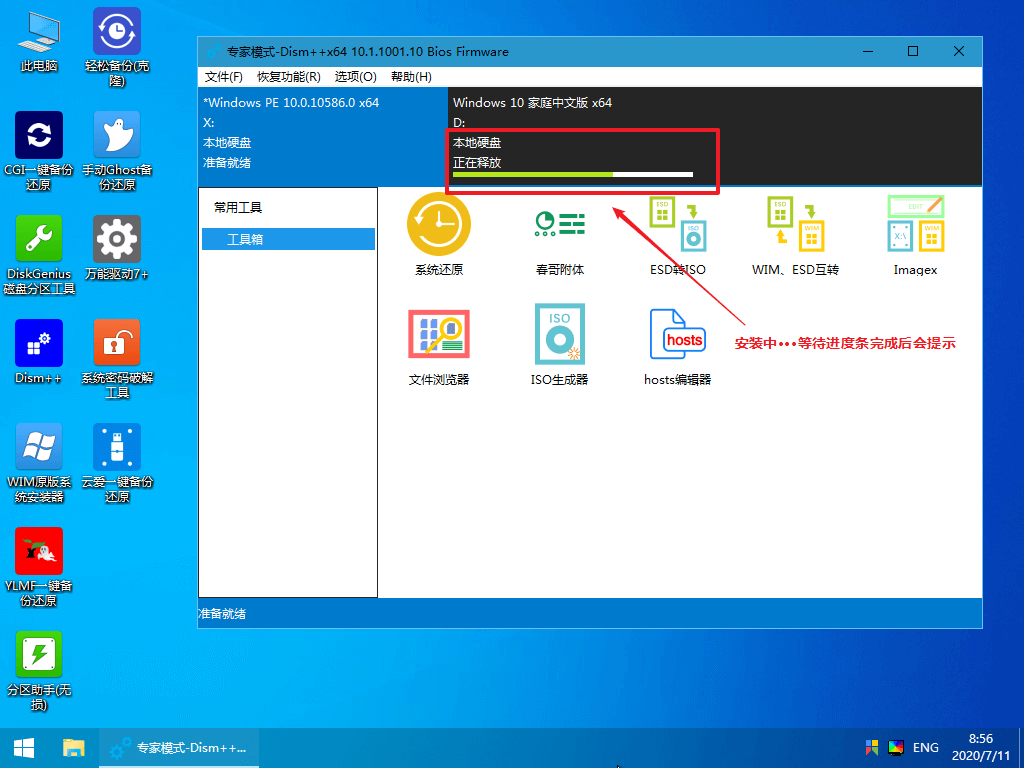Open the 帮助(H) menu

411,77
